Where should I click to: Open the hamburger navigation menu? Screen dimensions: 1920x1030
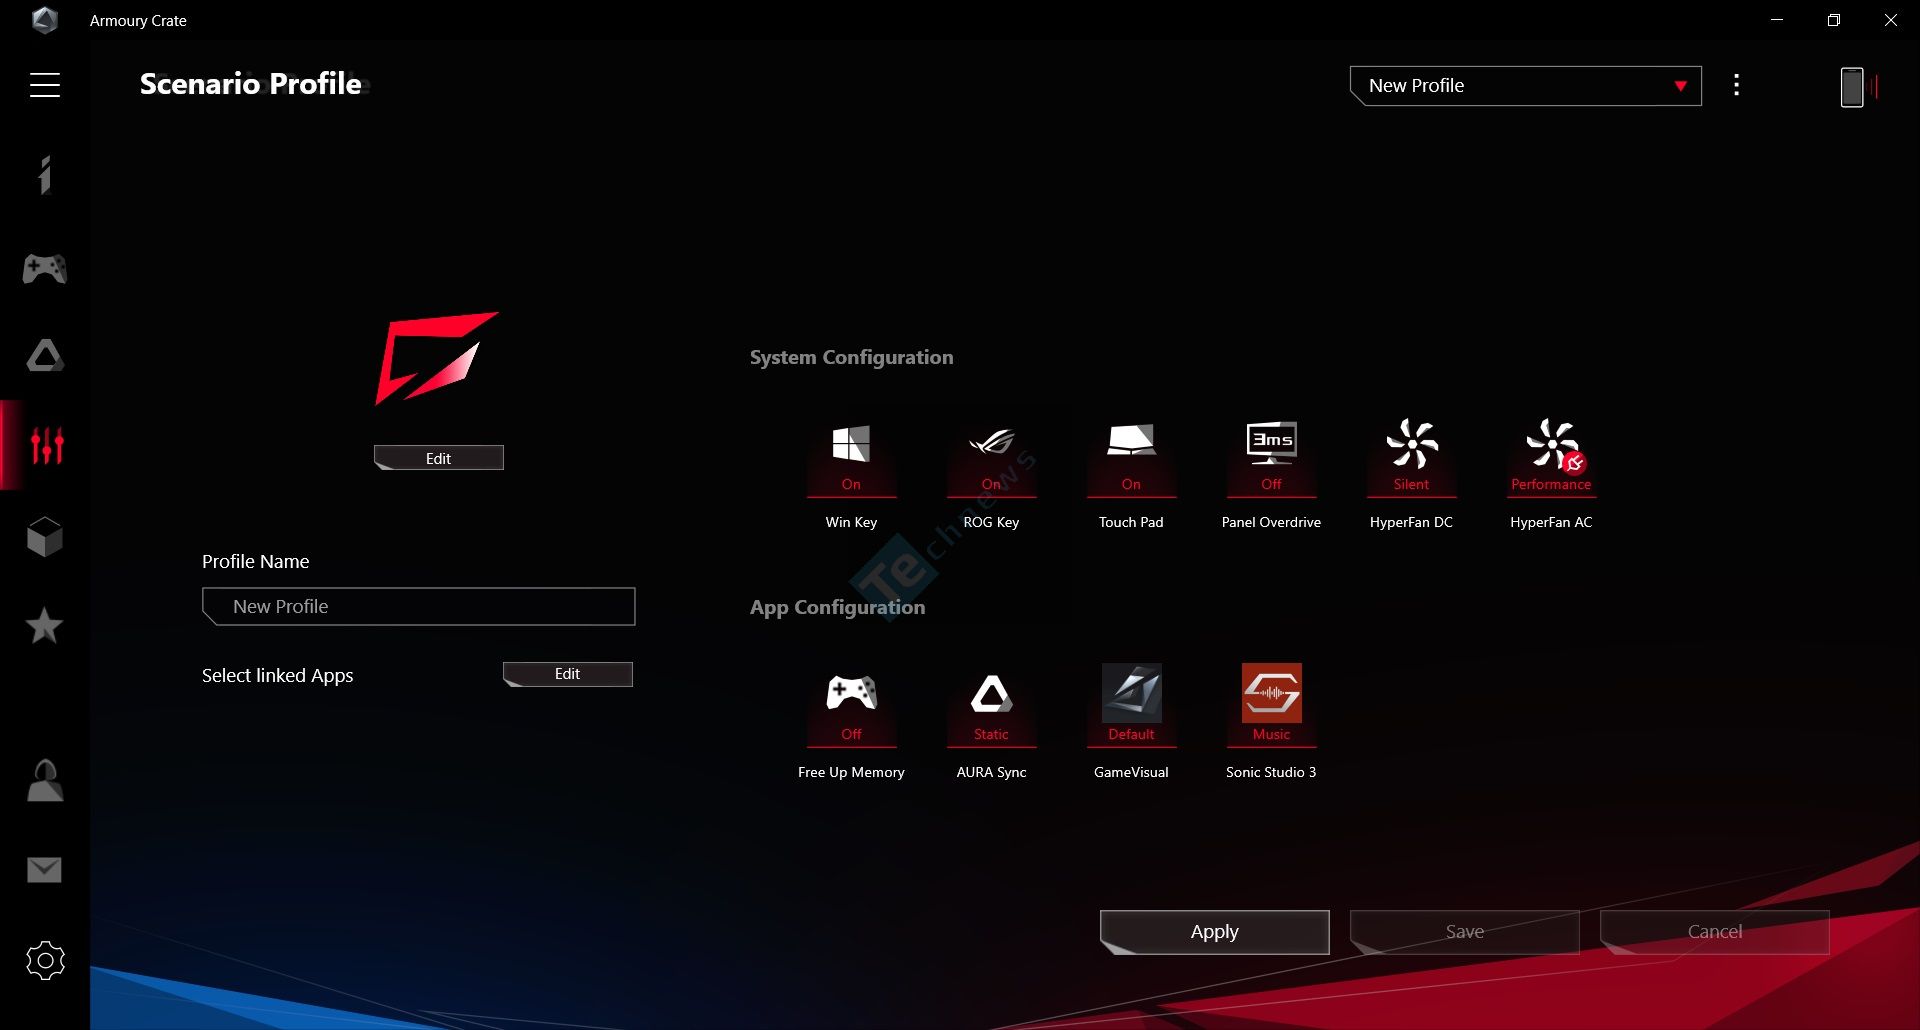[x=45, y=85]
